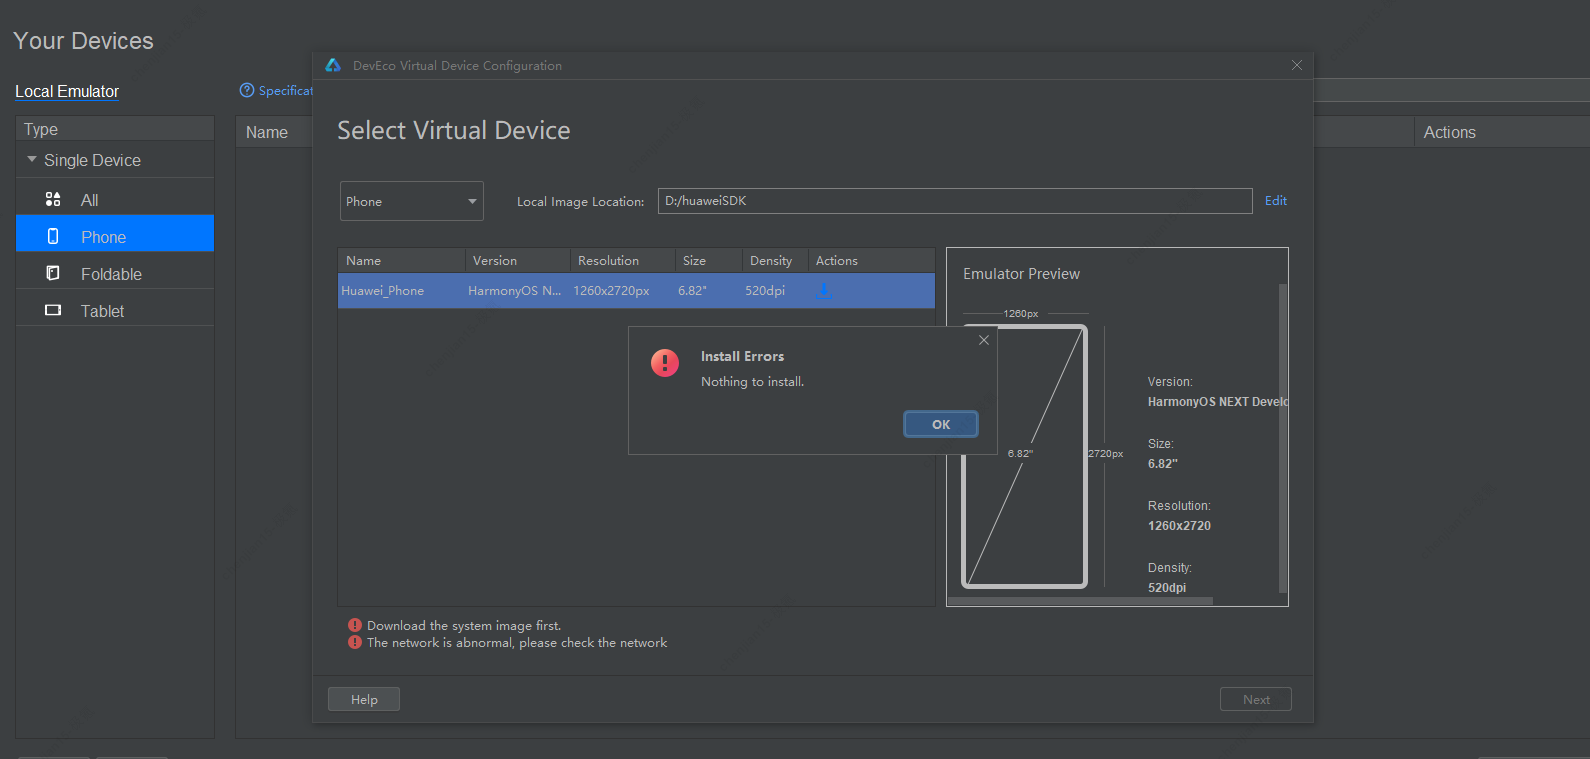
Task: Click error icon beside network abnormal message
Action: (x=355, y=642)
